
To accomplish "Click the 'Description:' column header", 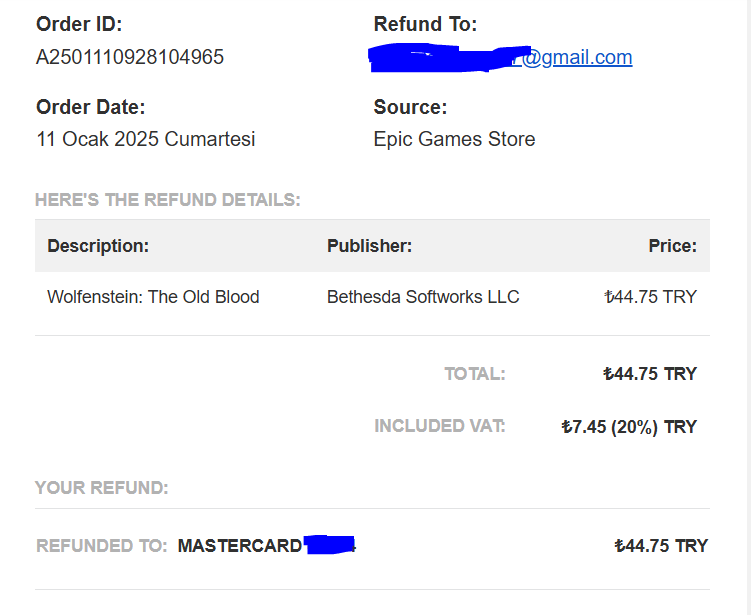I will [98, 246].
